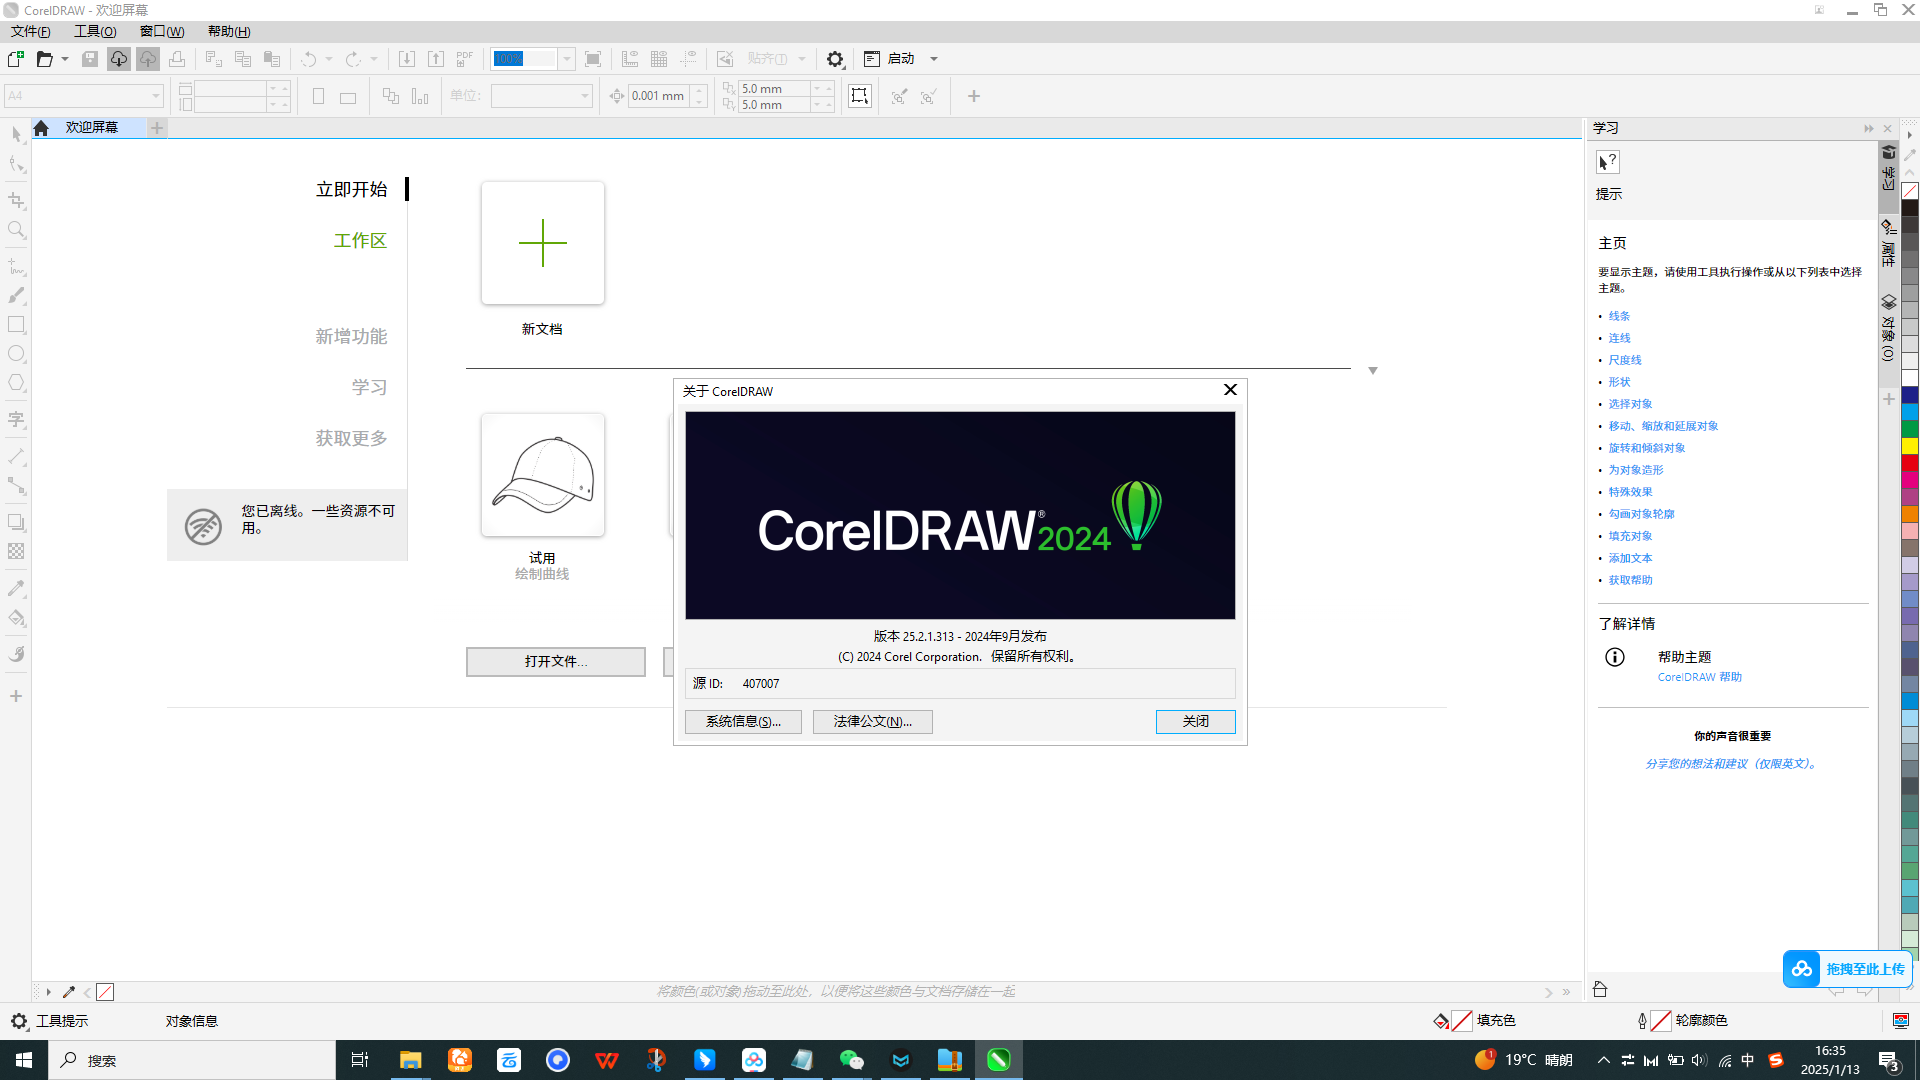Click the full-screen preview icon

593,59
